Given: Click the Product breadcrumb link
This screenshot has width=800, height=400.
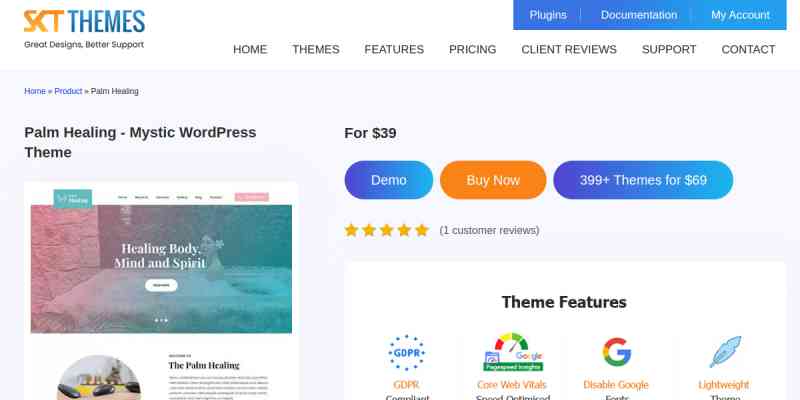Looking at the screenshot, I should [x=68, y=91].
